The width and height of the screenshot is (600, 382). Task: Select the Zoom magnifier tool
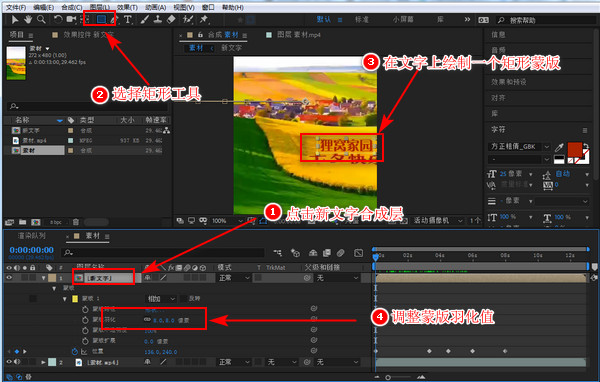tap(41, 19)
